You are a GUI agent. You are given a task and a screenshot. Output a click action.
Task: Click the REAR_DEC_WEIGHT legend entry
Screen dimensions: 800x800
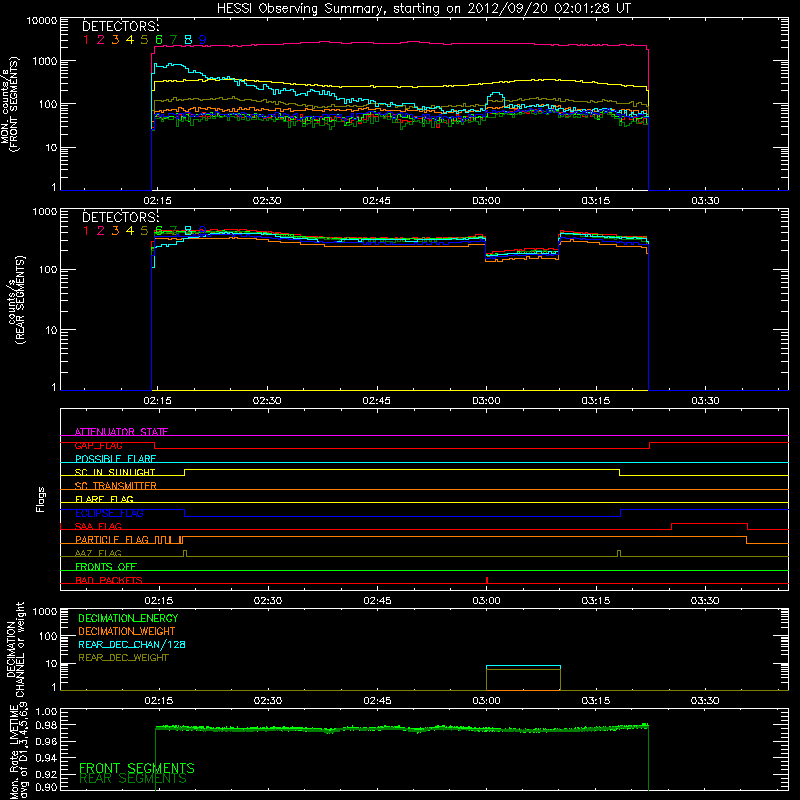click(123, 658)
